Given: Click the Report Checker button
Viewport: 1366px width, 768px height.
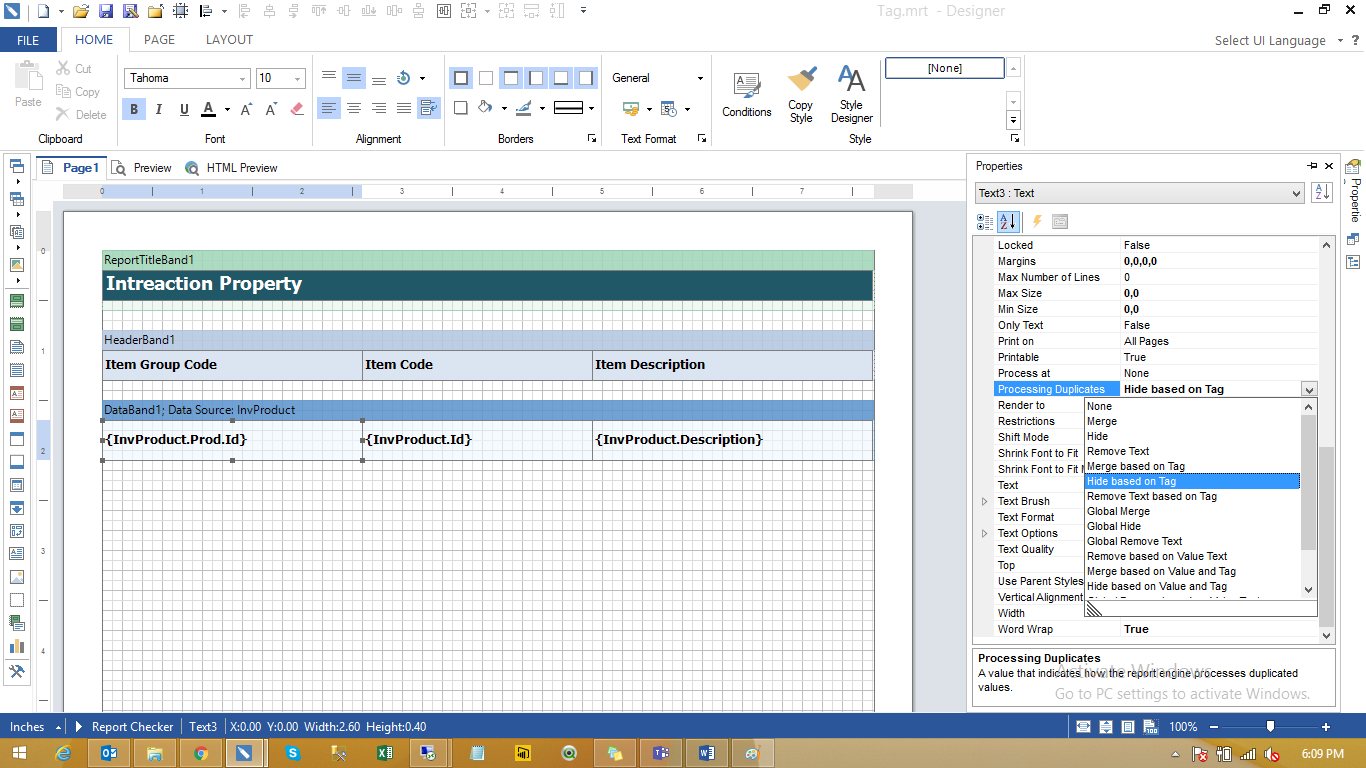Looking at the screenshot, I should click(x=132, y=727).
